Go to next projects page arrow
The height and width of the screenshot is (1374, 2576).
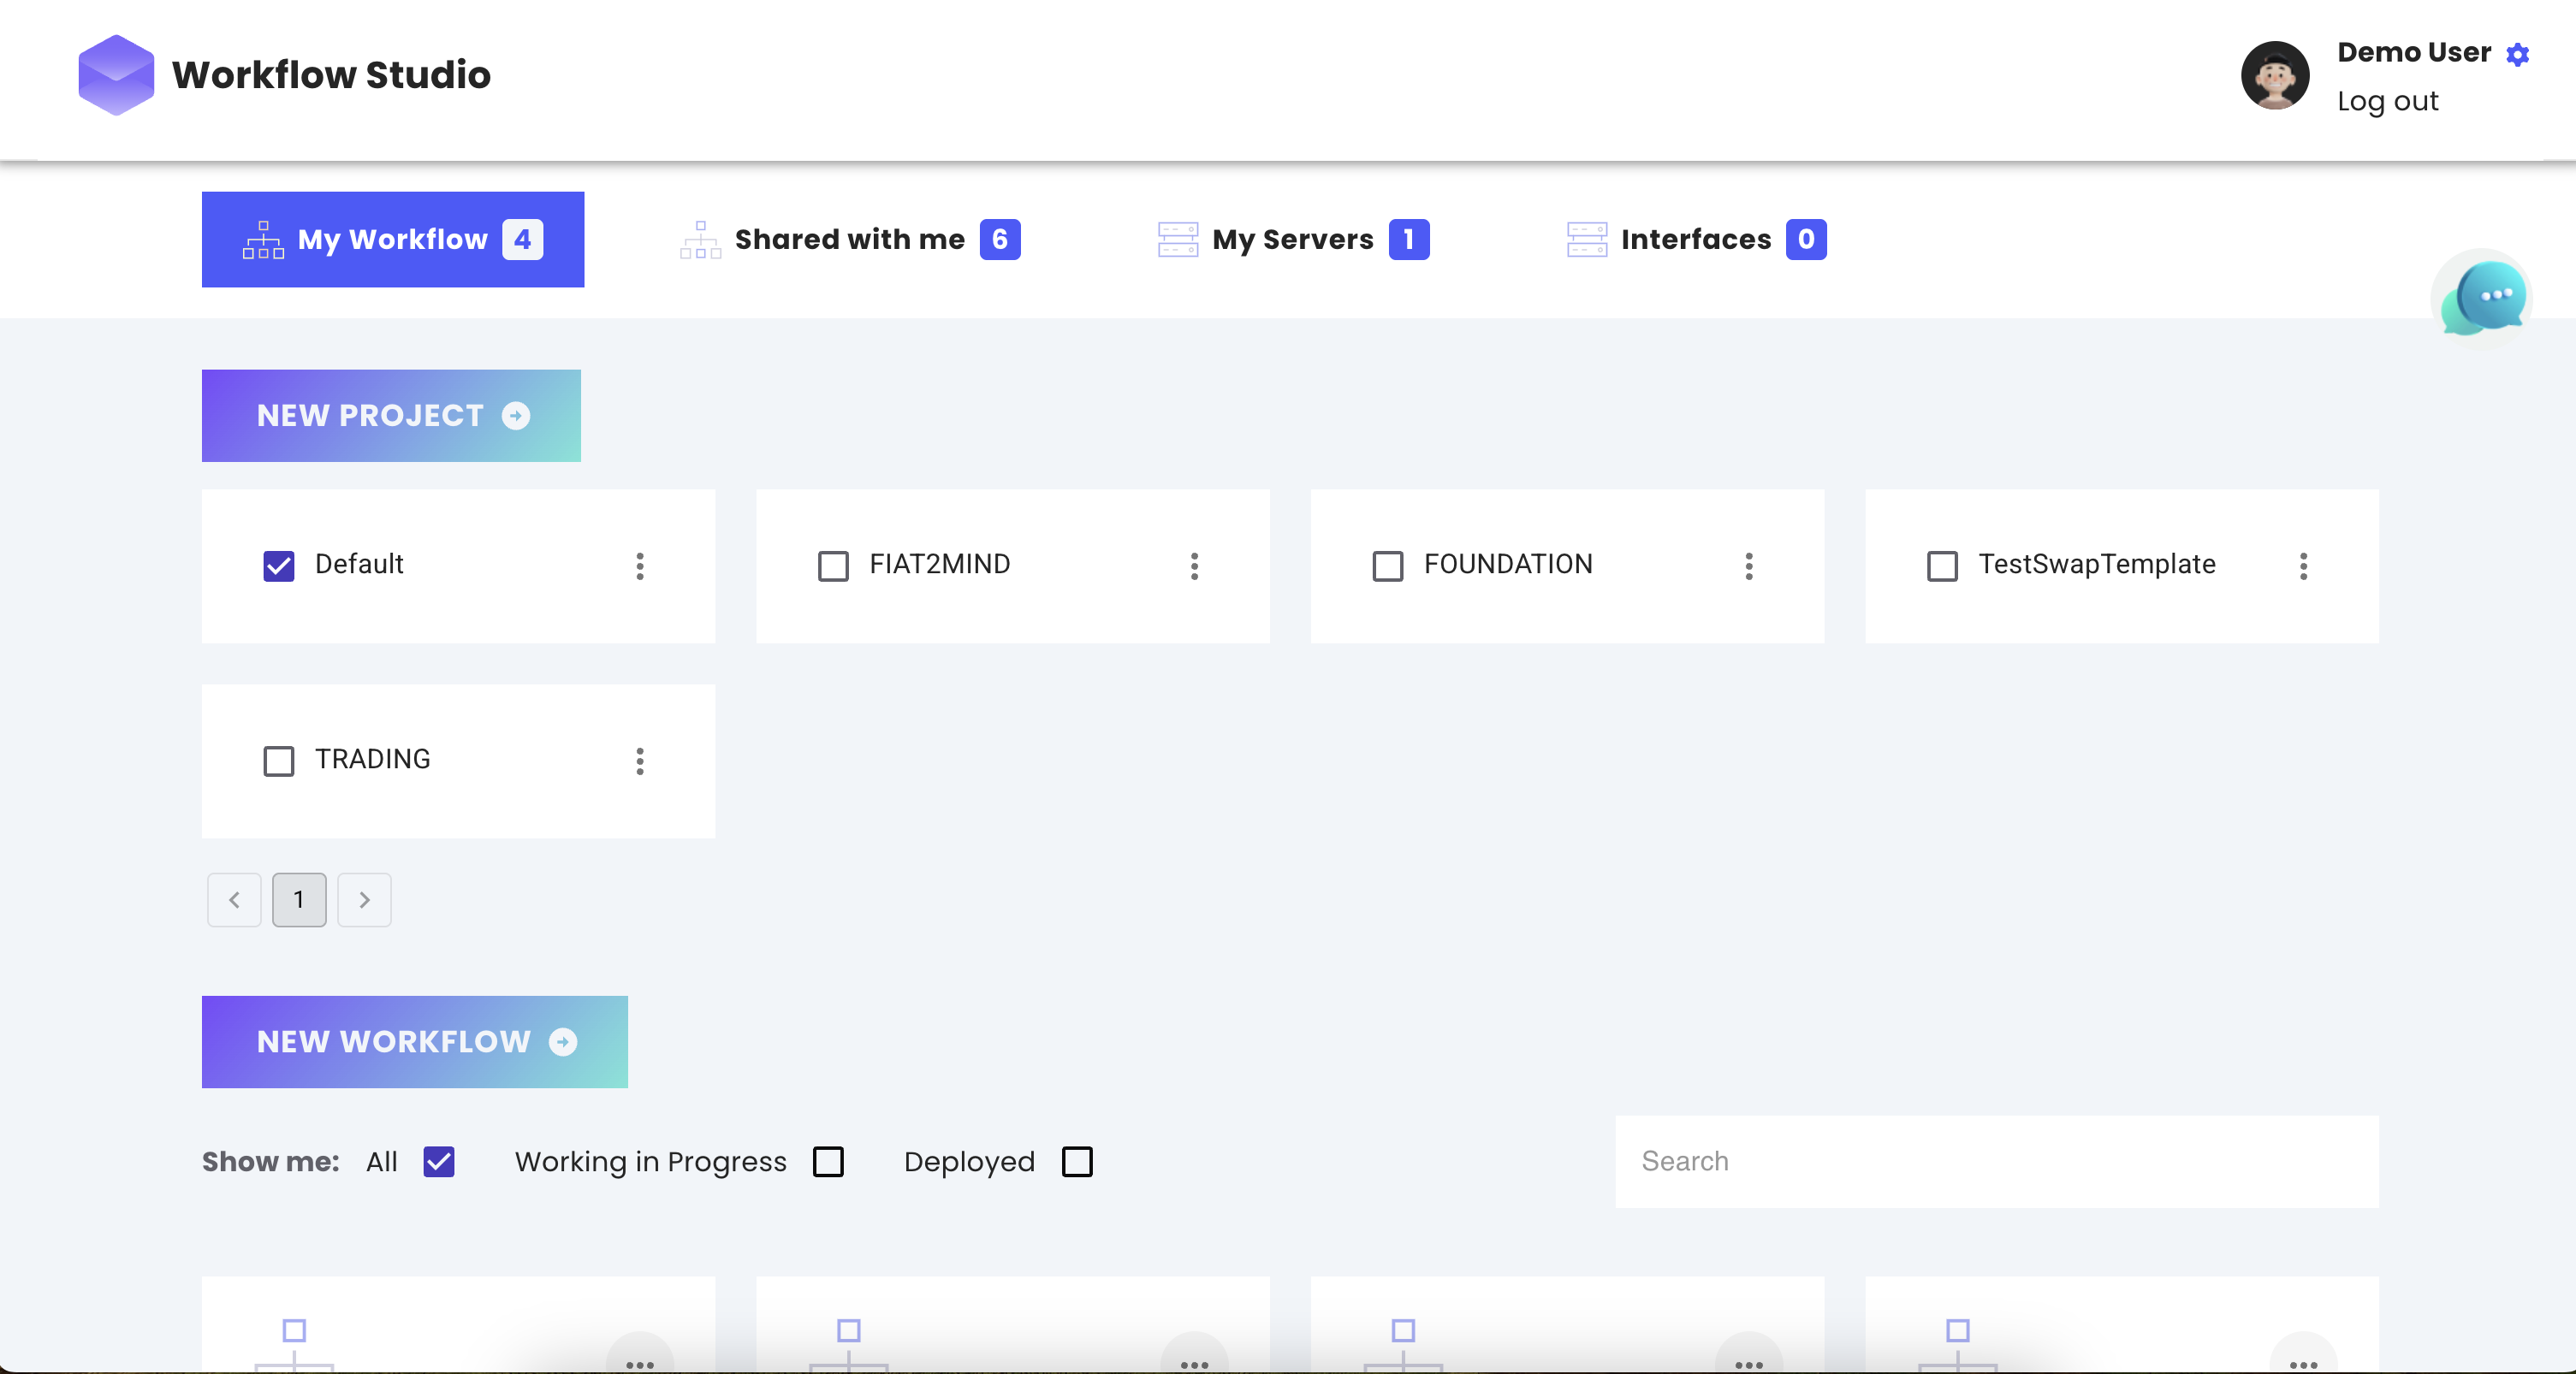[364, 900]
